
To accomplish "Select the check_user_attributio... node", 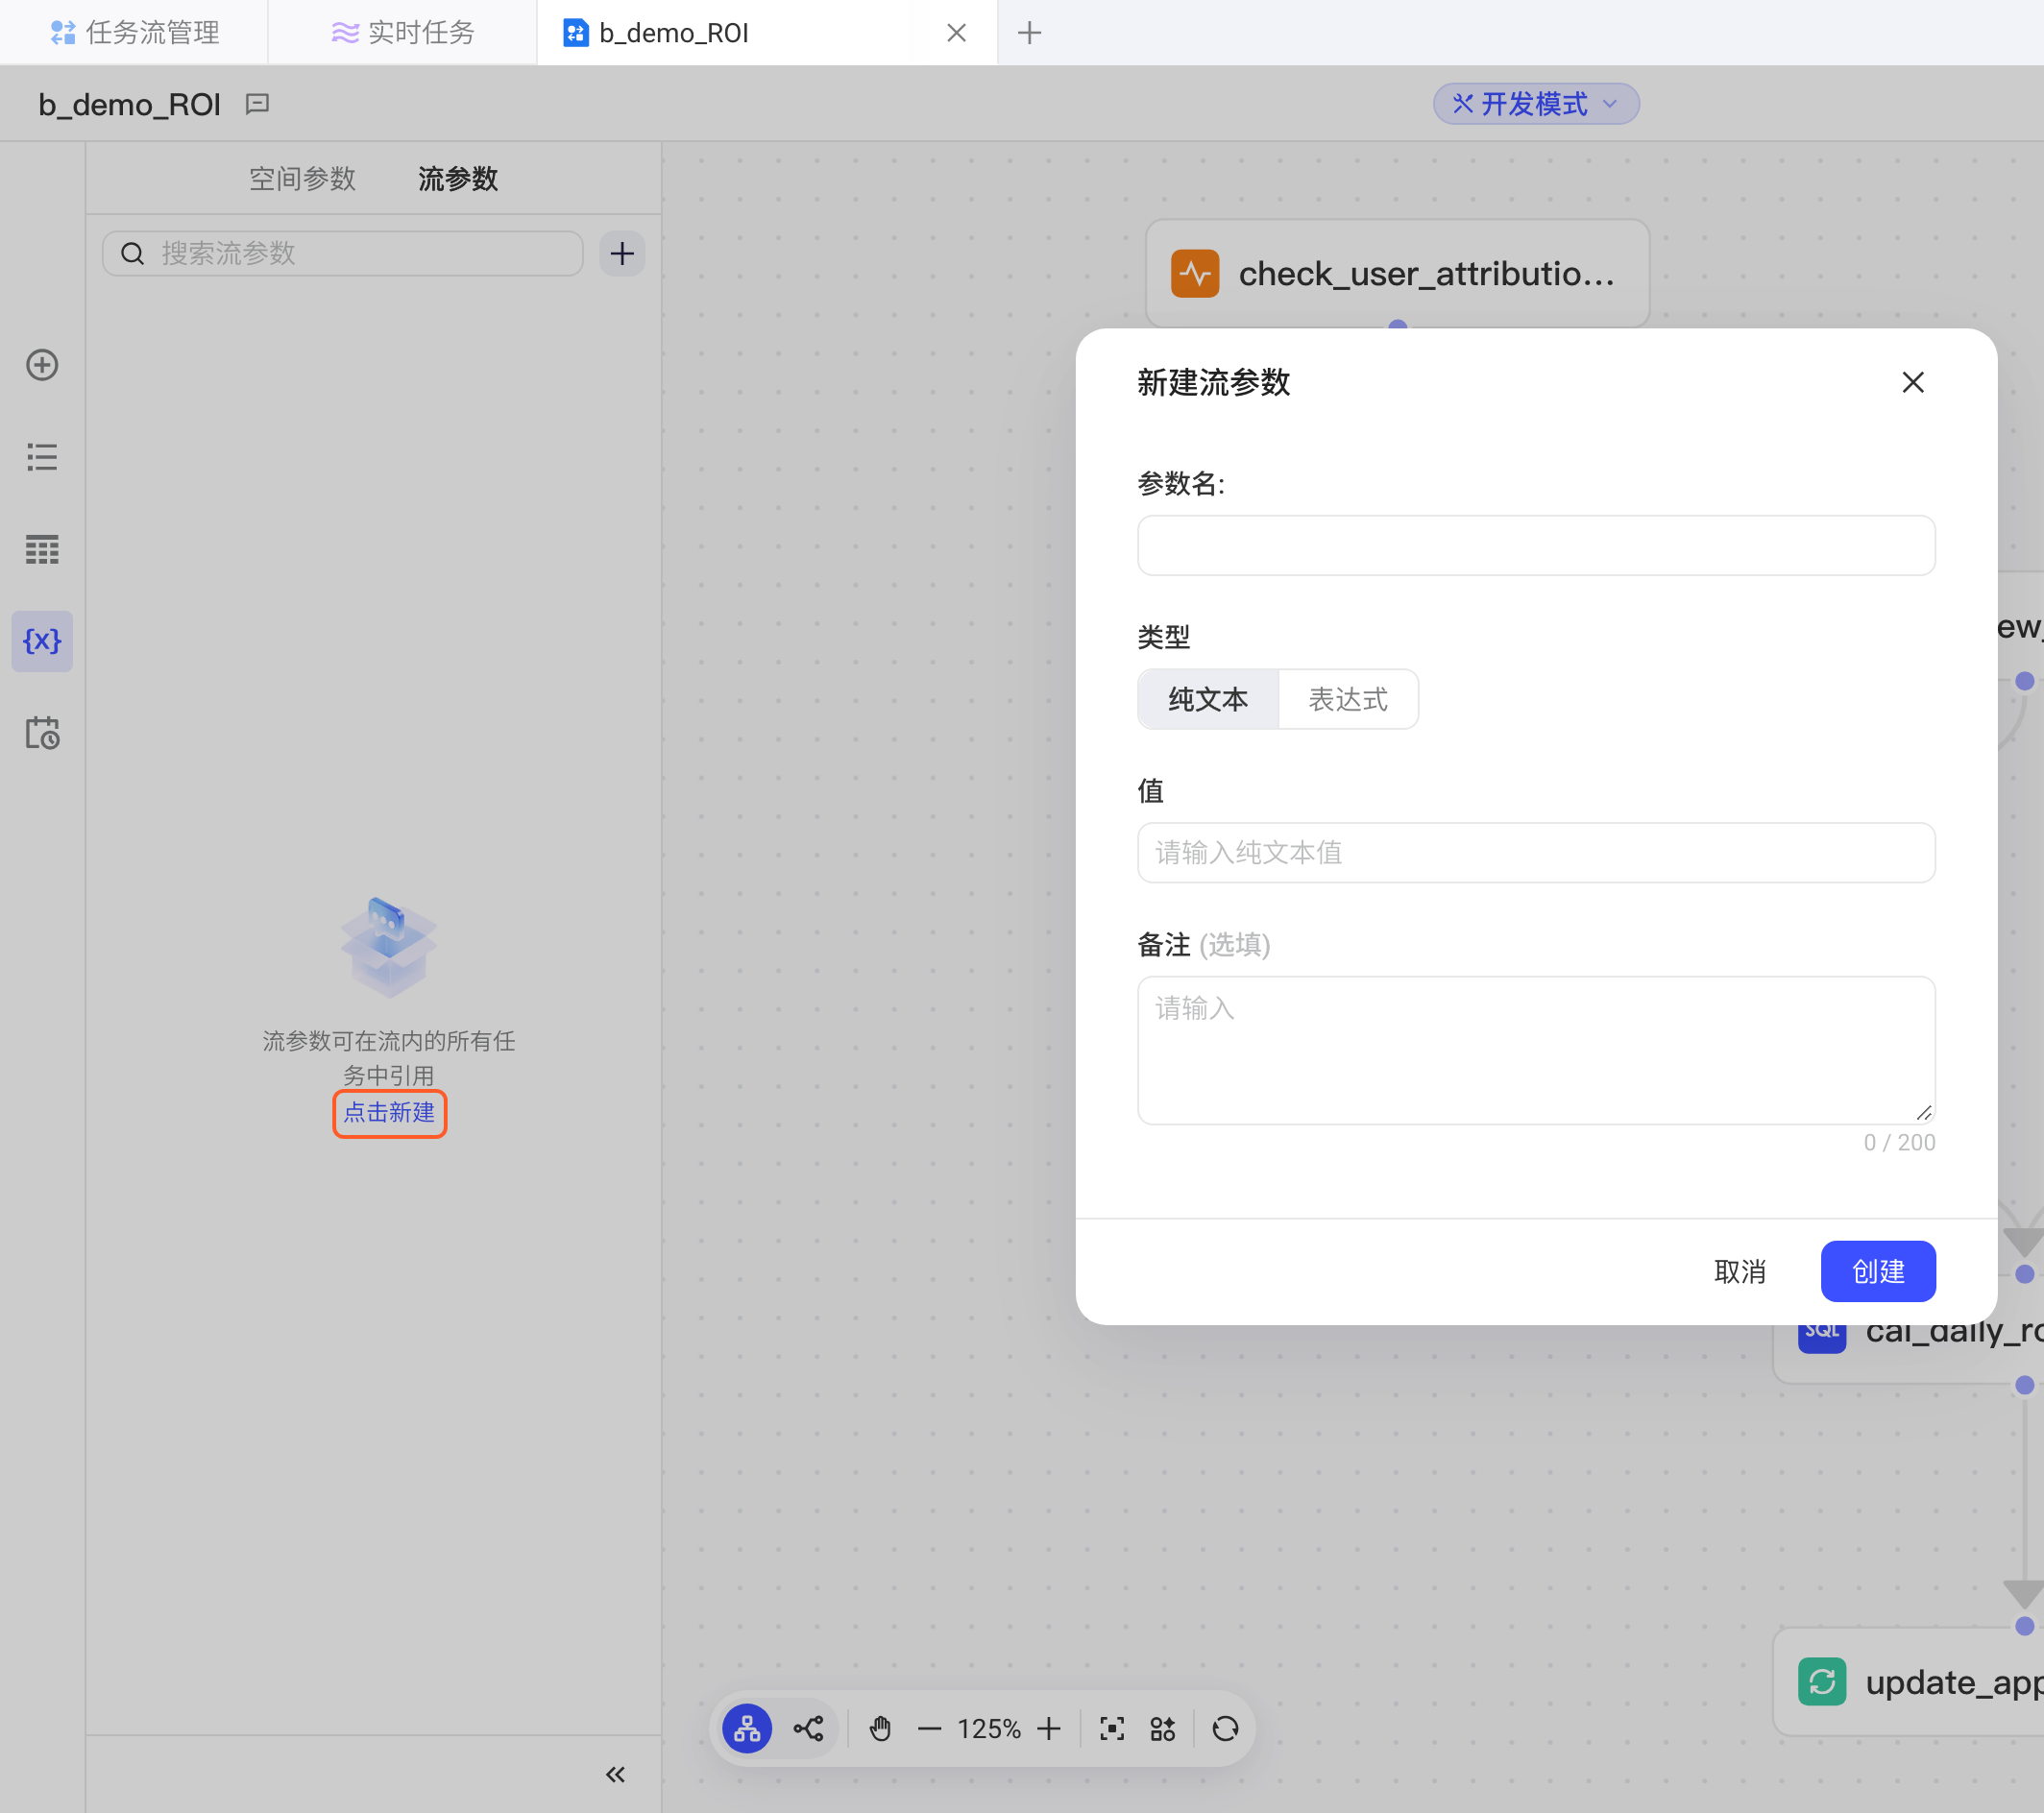I will (x=1397, y=273).
